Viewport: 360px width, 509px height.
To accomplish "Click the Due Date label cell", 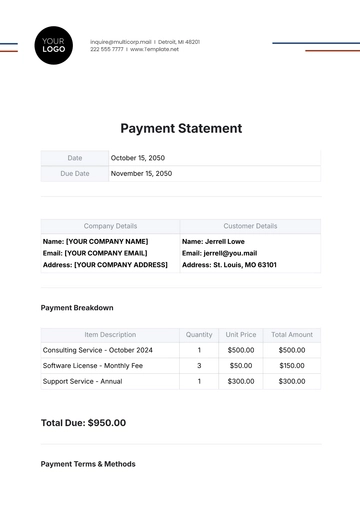I will click(x=75, y=174).
